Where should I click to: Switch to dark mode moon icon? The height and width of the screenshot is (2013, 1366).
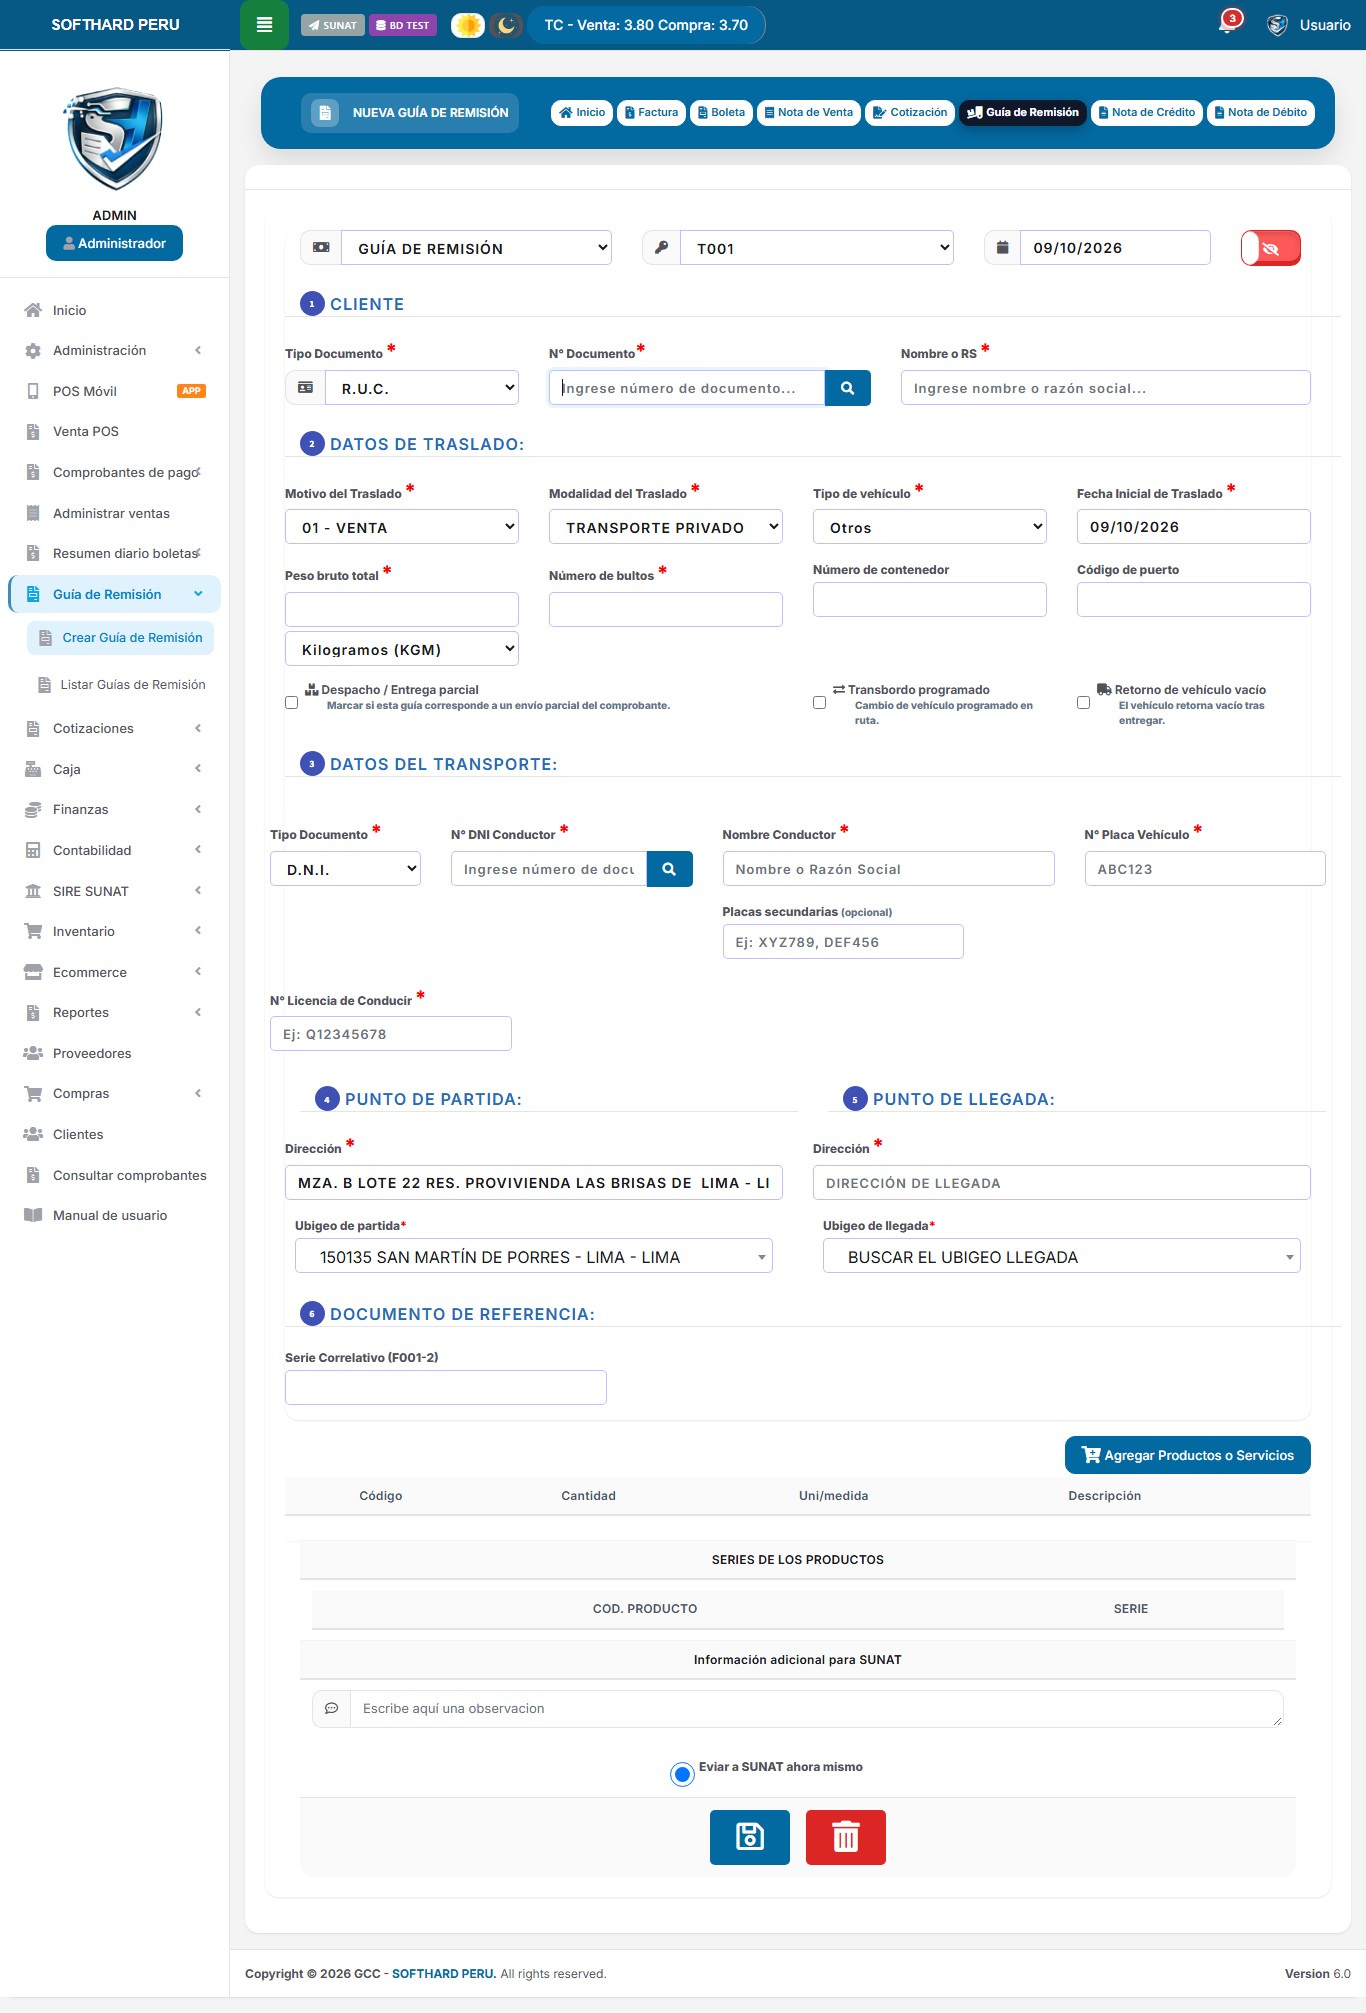click(x=507, y=25)
